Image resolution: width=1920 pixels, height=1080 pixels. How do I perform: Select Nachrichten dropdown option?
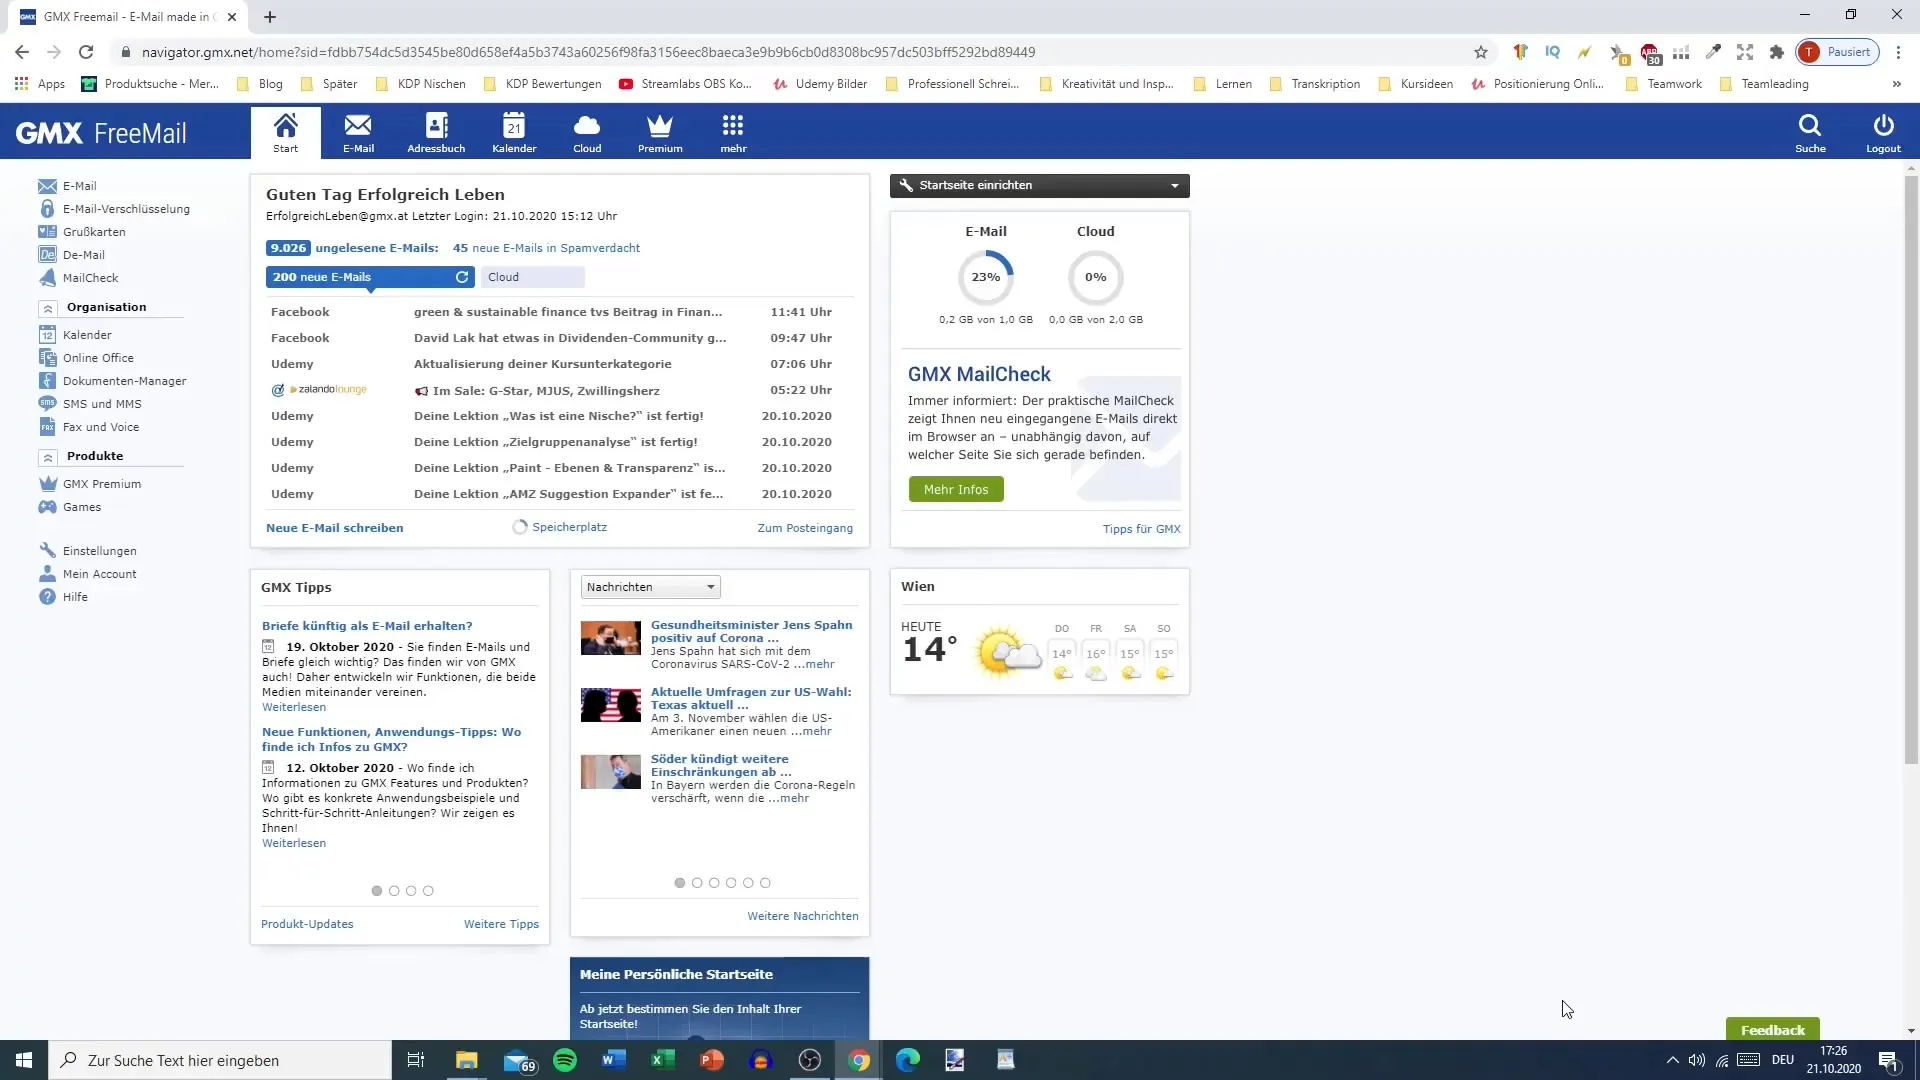[x=649, y=587]
